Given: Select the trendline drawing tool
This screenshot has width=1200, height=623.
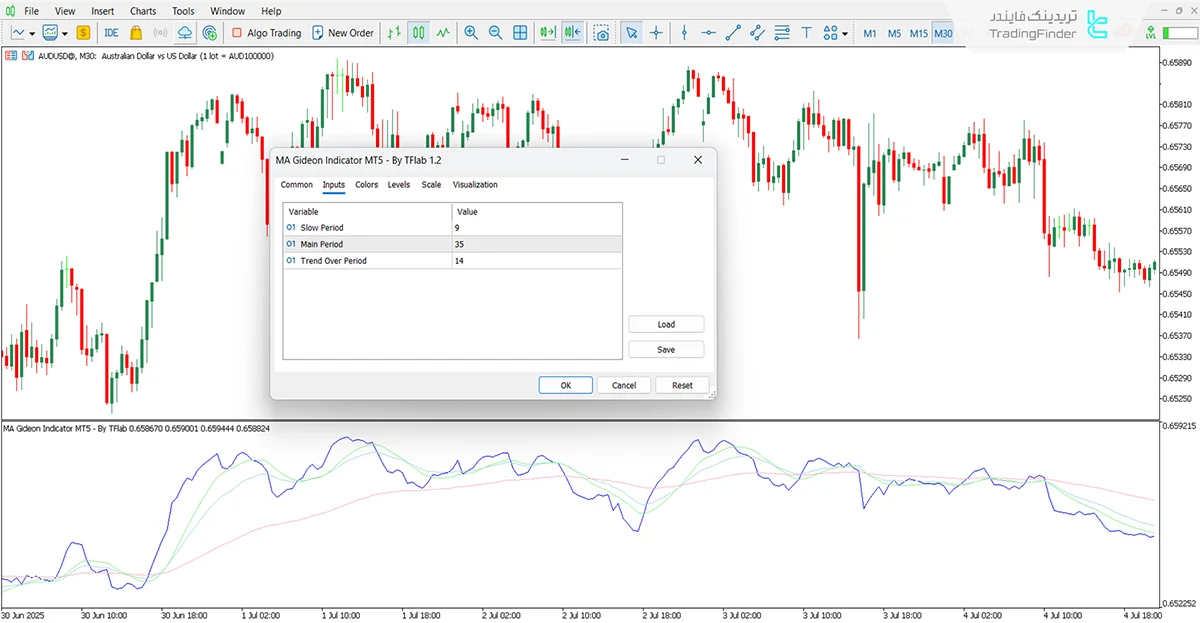Looking at the screenshot, I should (x=733, y=33).
